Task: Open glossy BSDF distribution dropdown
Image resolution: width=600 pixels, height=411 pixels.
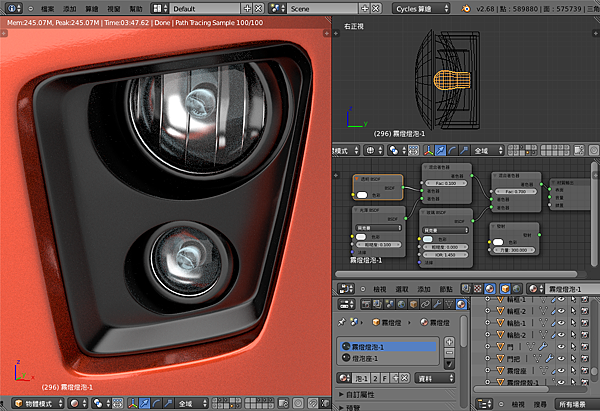Action: [x=378, y=228]
